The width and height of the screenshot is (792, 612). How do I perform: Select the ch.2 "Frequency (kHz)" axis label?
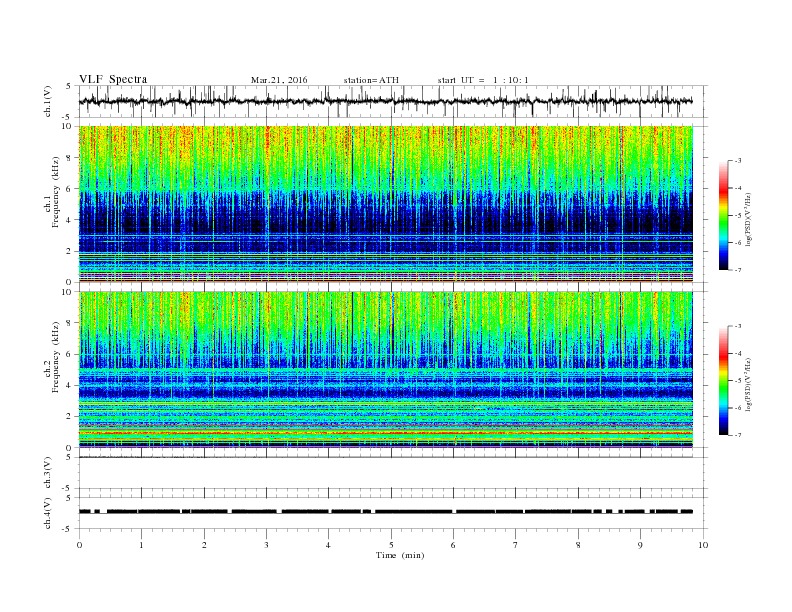point(55,357)
